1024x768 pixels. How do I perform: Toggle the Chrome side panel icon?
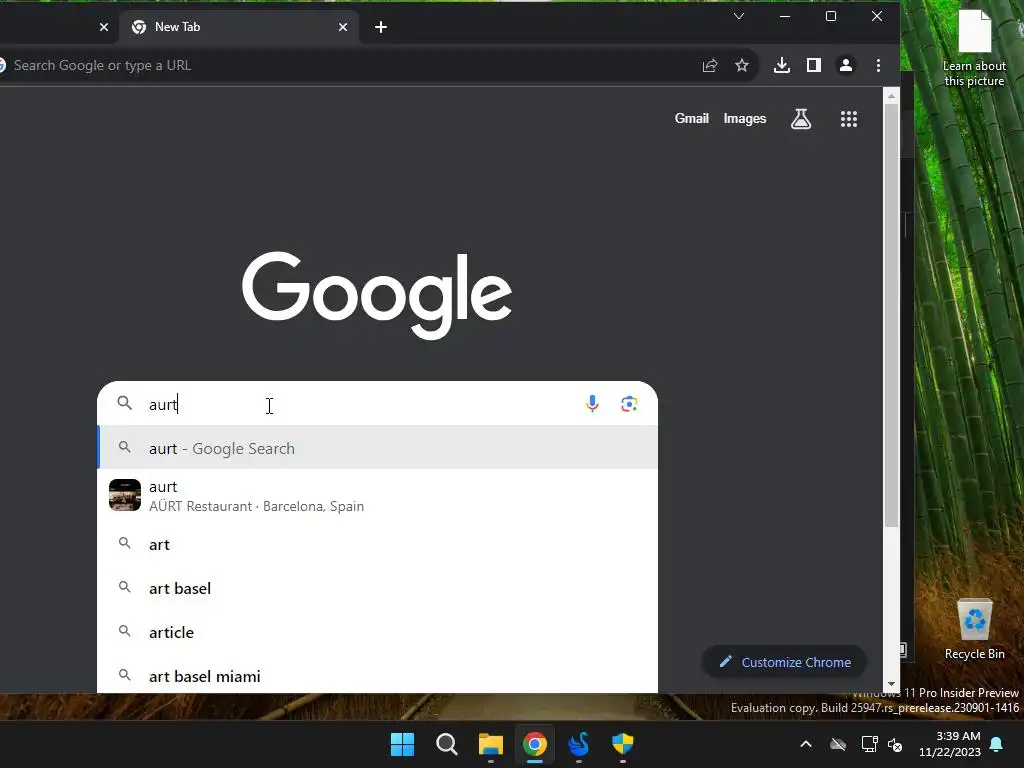(813, 65)
